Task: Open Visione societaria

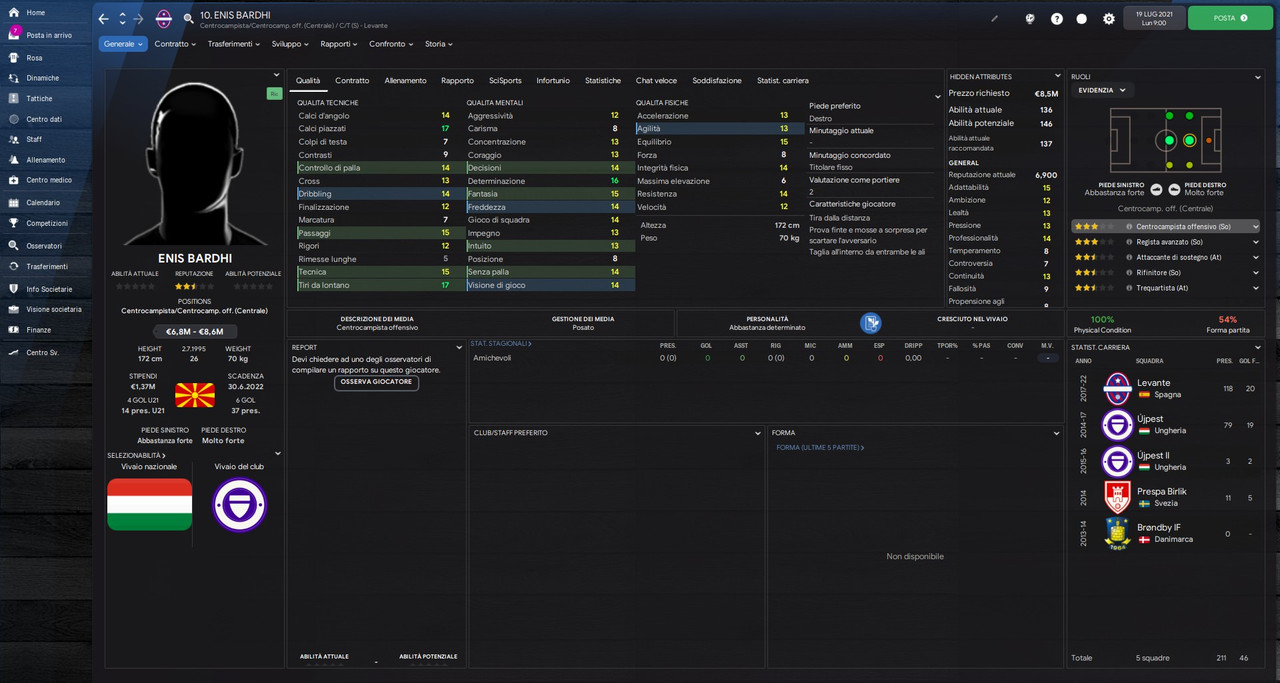Action: tap(53, 309)
